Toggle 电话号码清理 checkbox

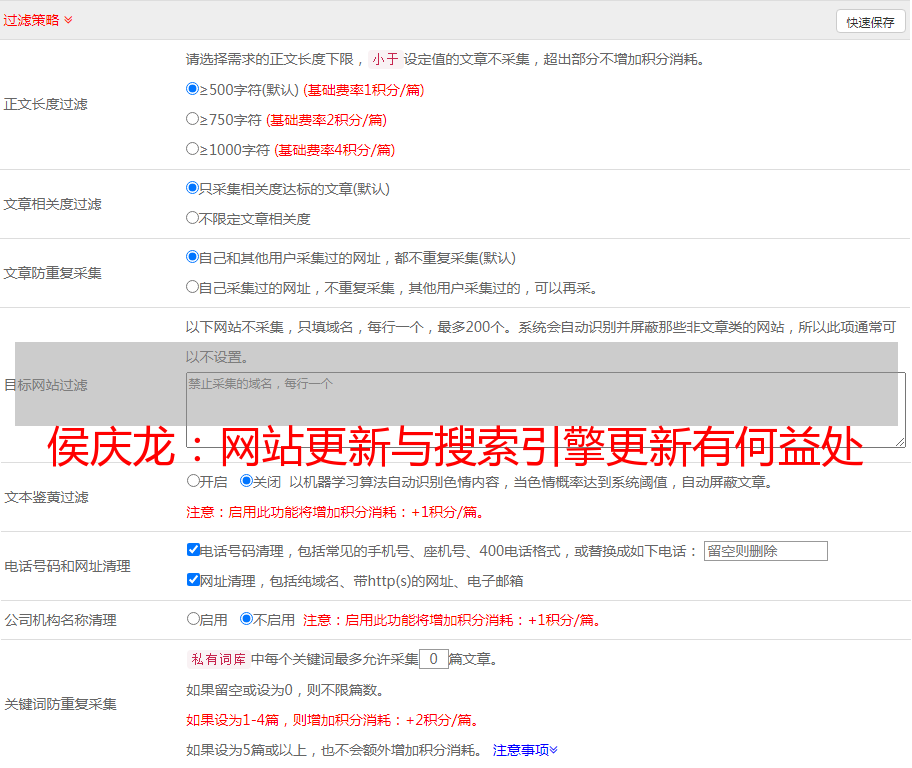pos(193,550)
